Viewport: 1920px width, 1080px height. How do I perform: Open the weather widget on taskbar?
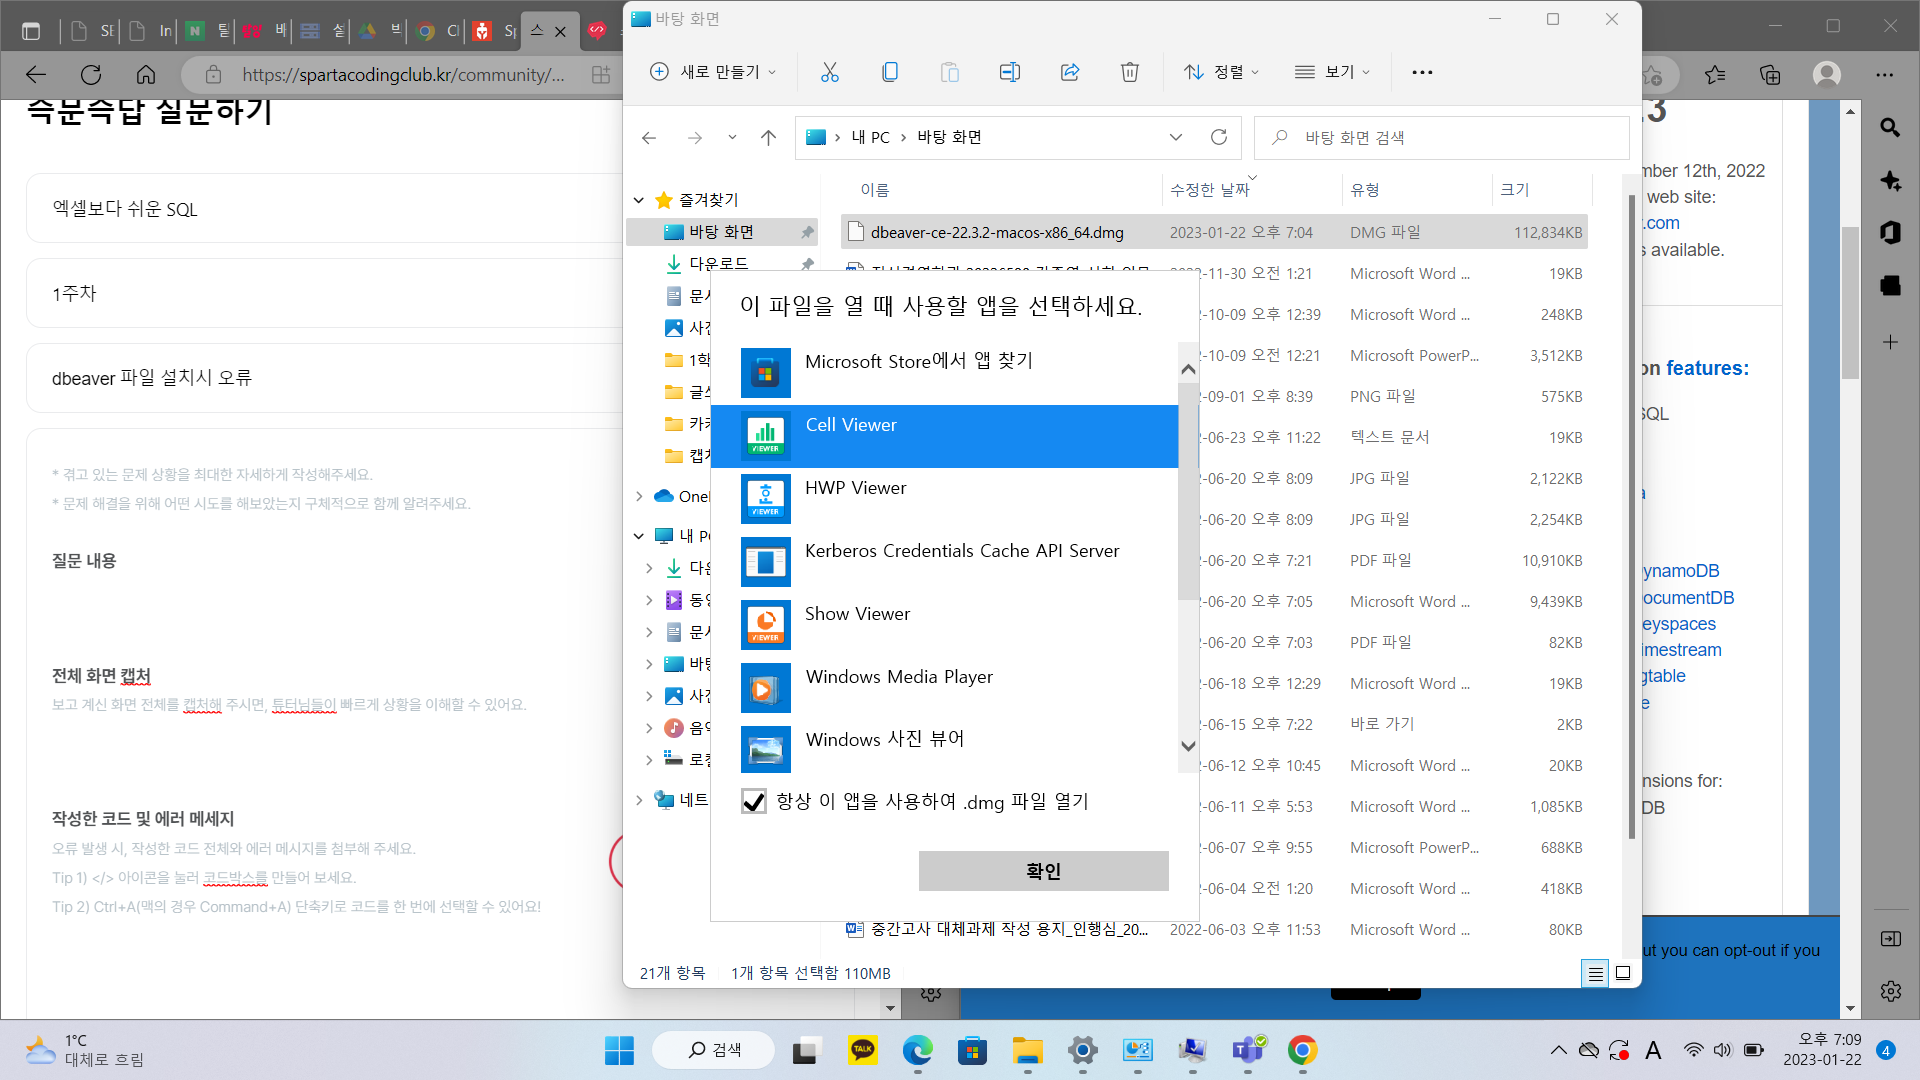tap(85, 1050)
